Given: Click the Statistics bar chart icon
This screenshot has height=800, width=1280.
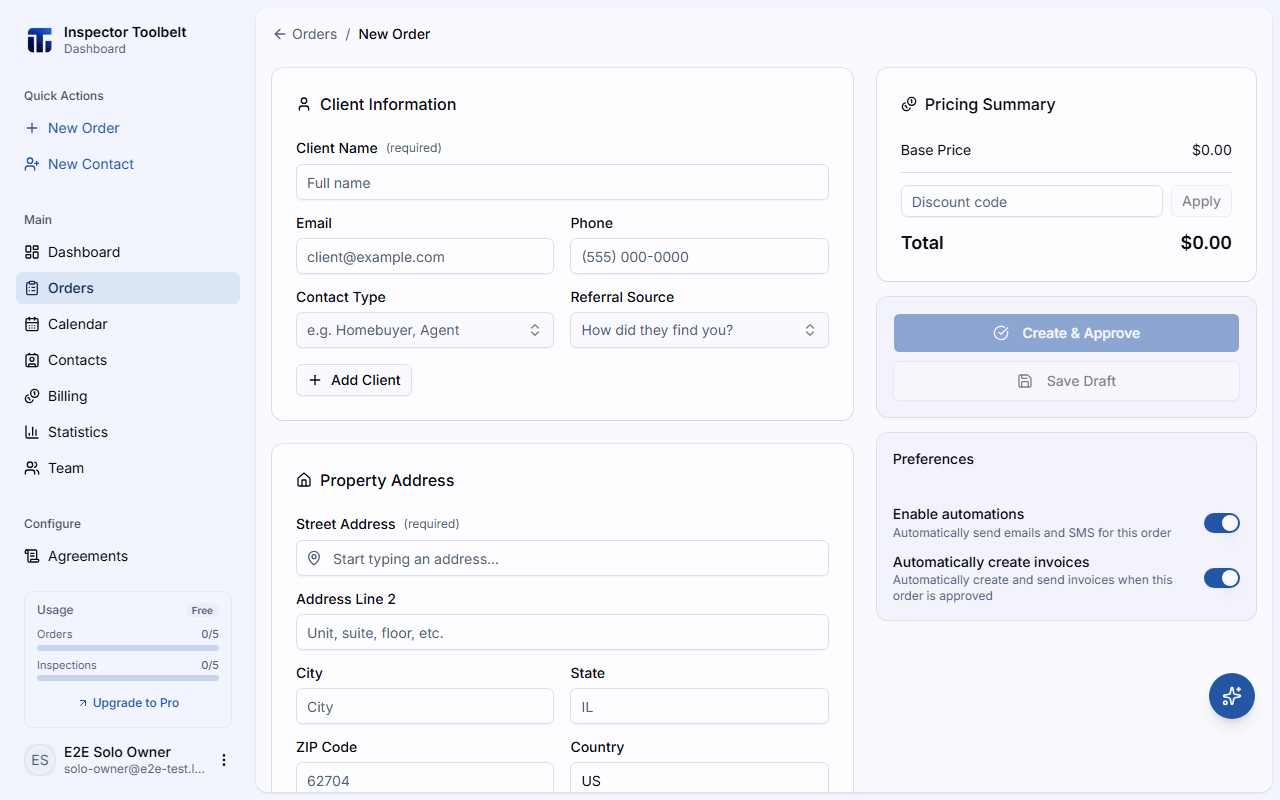Looking at the screenshot, I should [32, 432].
